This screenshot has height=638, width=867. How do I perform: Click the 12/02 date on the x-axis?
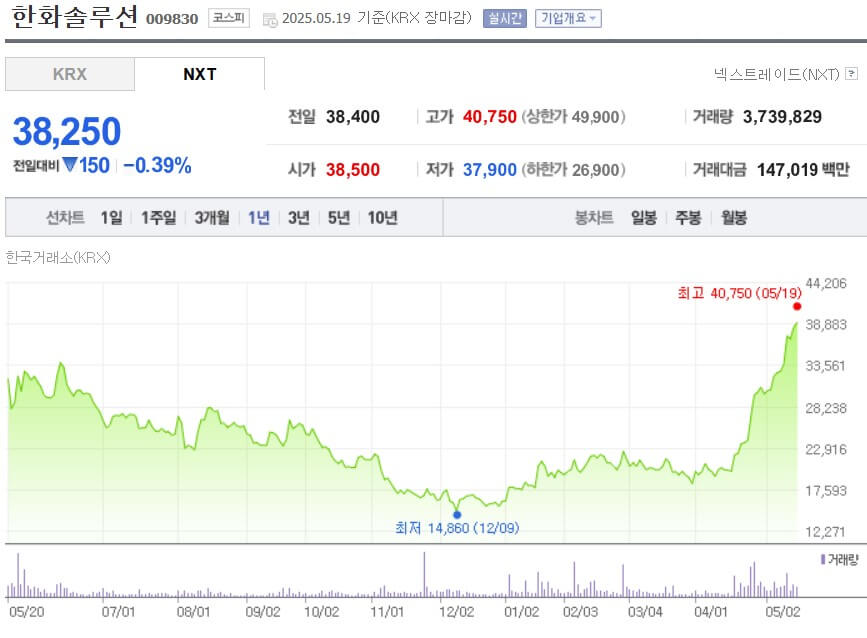456,611
